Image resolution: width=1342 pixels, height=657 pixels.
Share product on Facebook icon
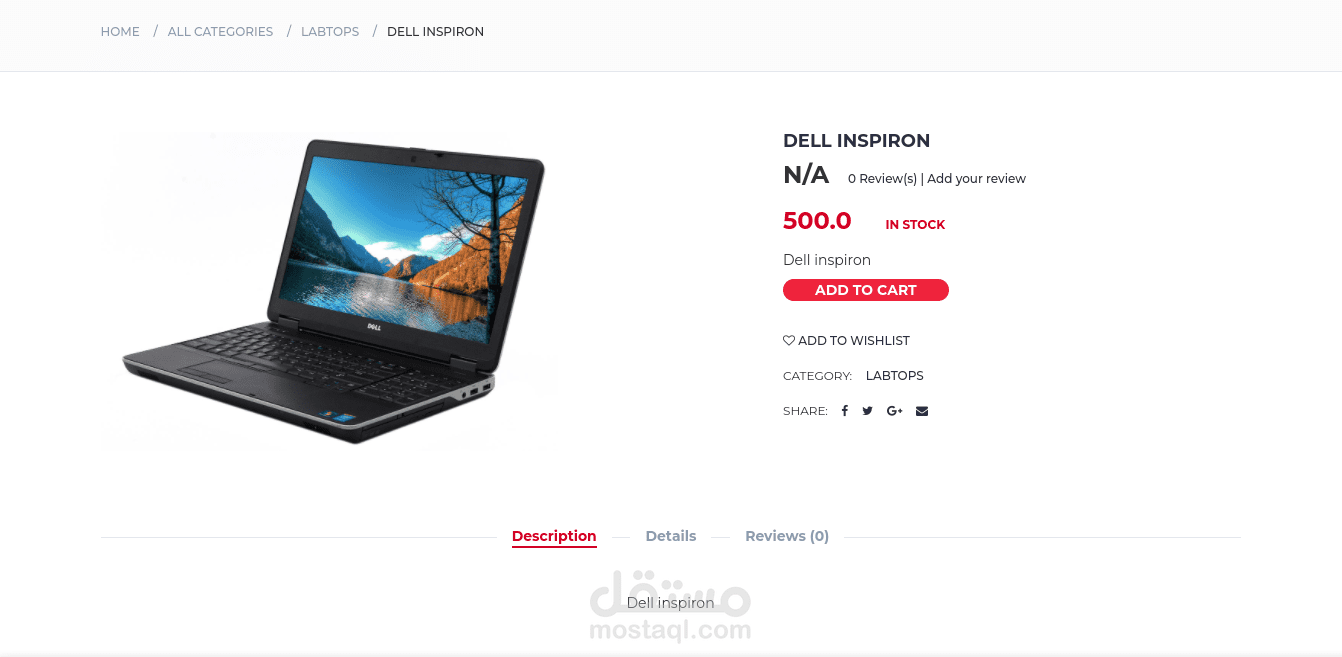tap(844, 411)
